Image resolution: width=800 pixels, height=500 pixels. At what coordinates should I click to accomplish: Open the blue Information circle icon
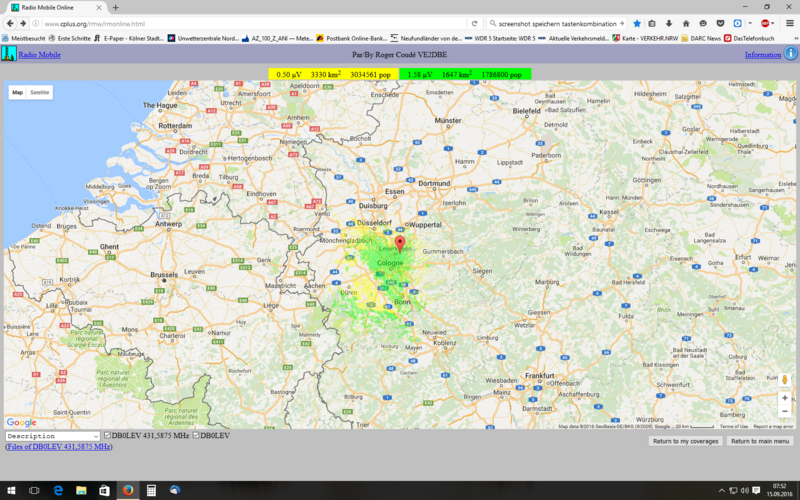[790, 54]
